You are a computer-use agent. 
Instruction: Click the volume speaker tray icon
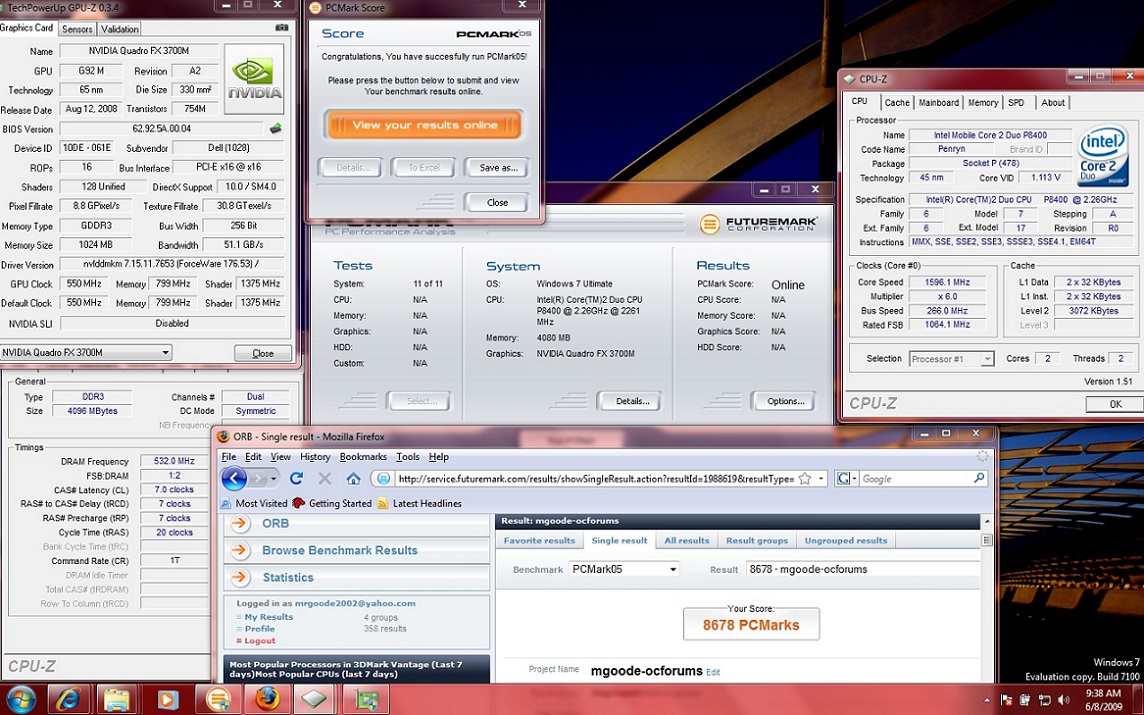click(x=1062, y=700)
